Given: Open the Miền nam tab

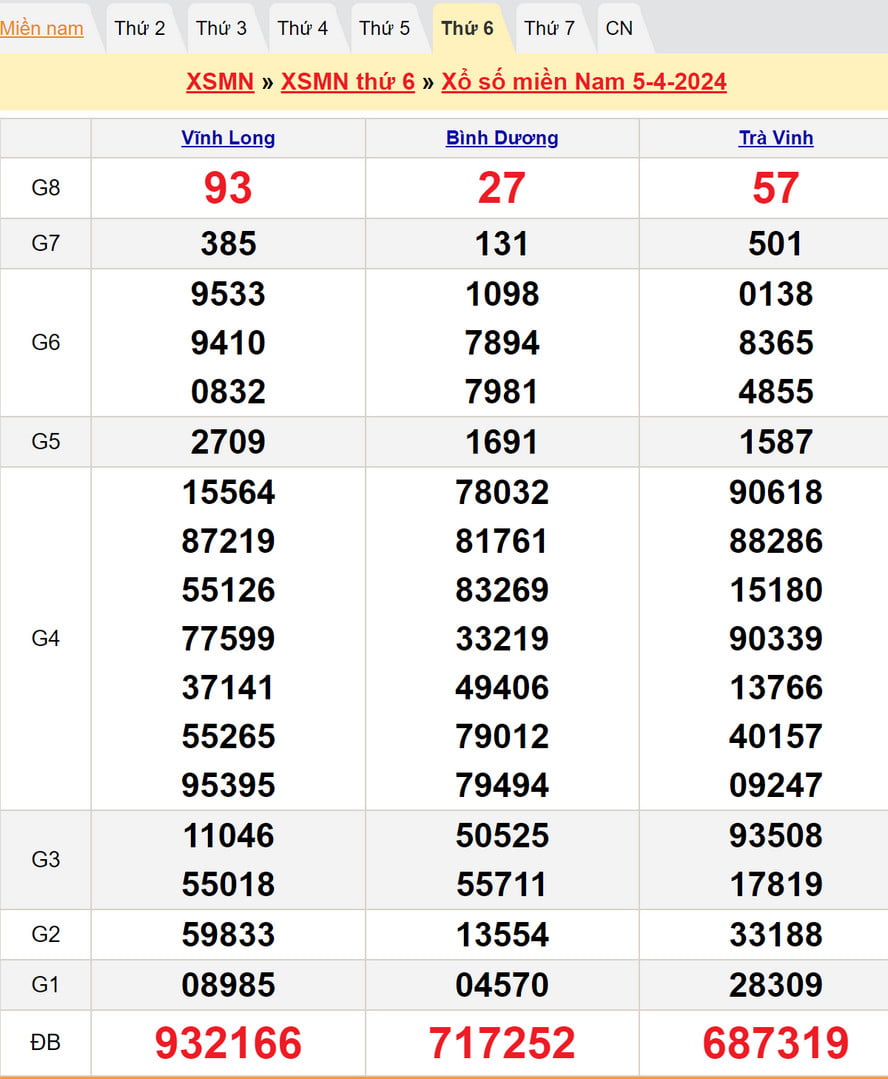Looking at the screenshot, I should [x=42, y=28].
